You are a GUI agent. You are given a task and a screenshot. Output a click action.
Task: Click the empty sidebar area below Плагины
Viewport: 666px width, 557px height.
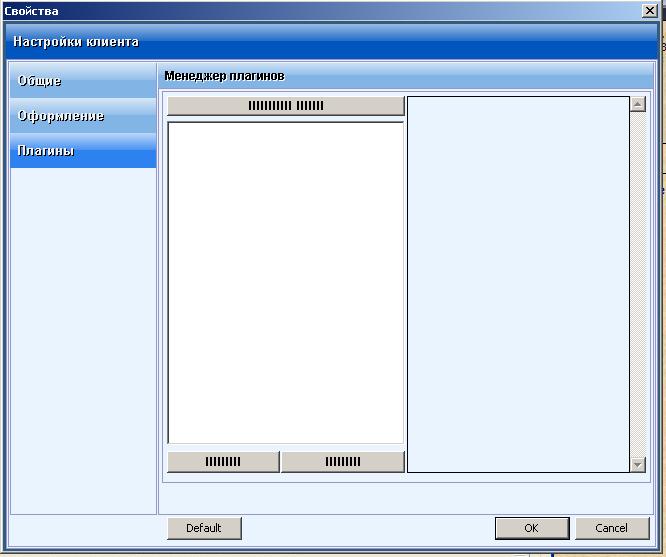82,340
